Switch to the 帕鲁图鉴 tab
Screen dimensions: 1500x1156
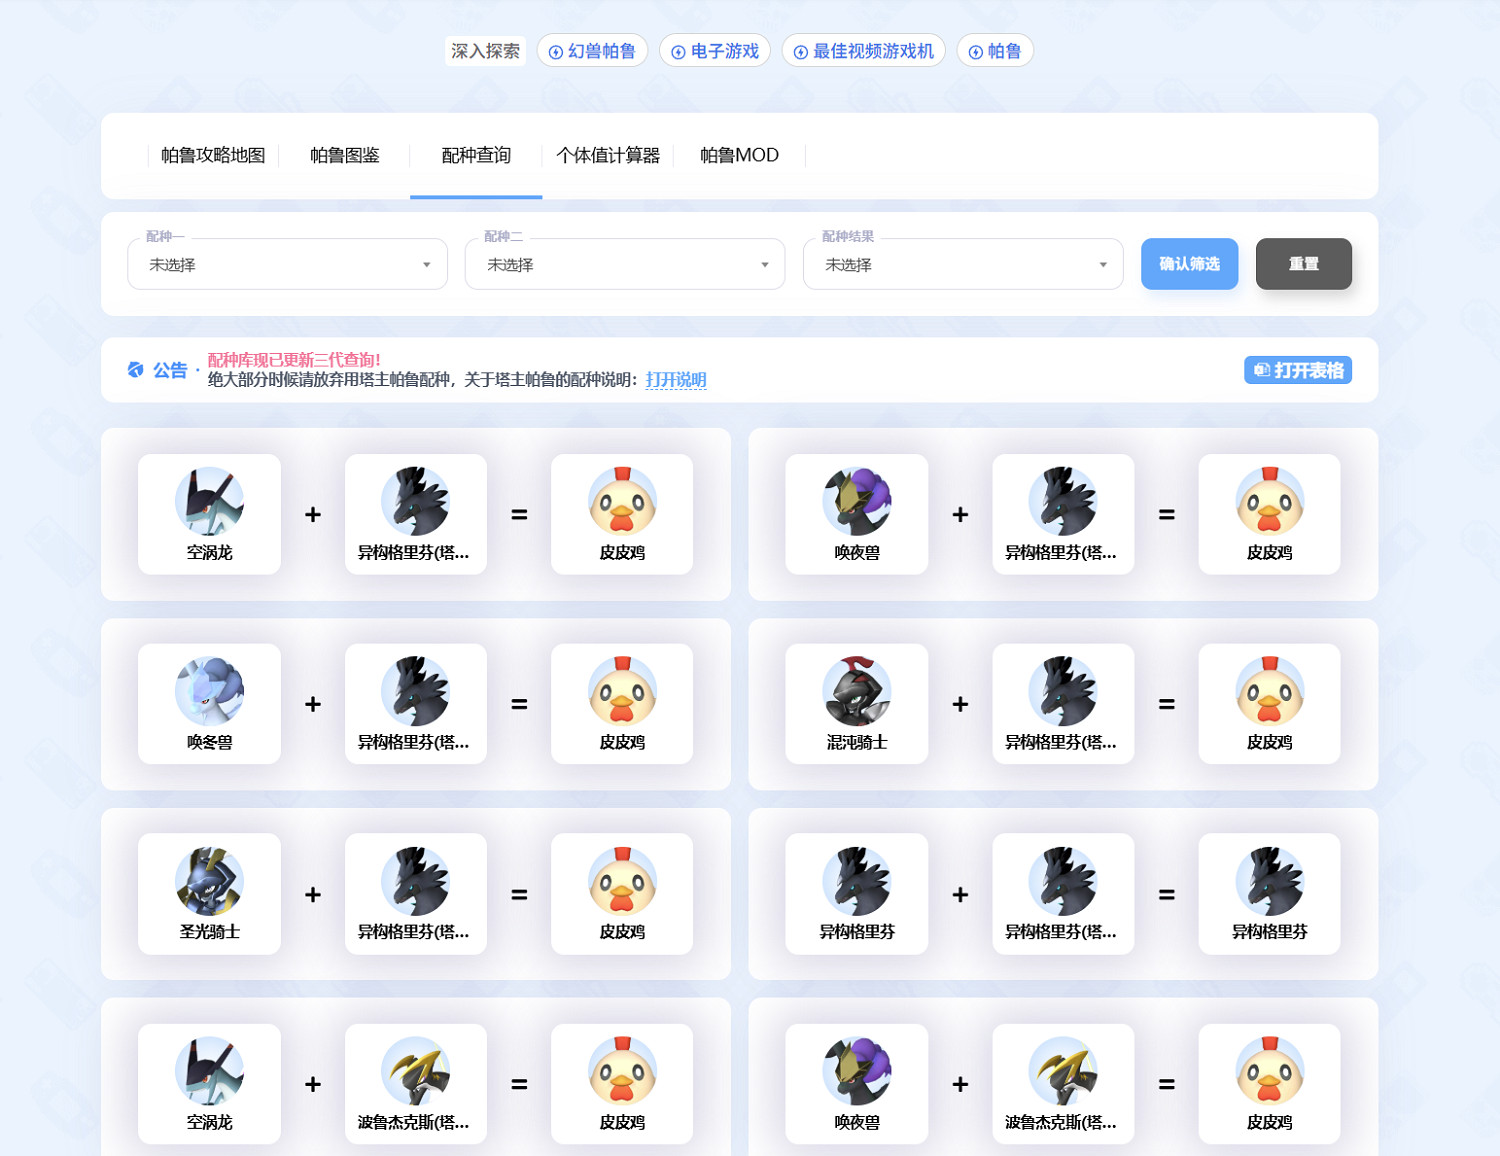(x=345, y=155)
